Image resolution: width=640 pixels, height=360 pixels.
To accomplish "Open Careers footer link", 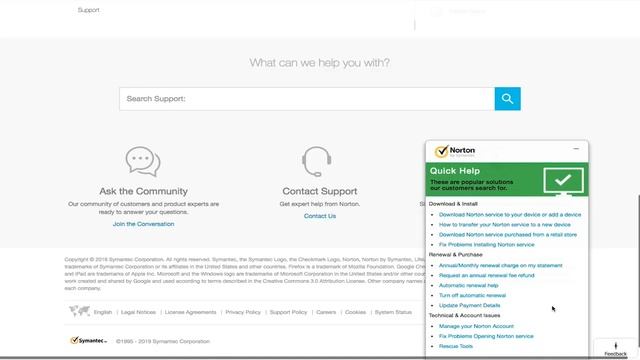I will tap(326, 312).
